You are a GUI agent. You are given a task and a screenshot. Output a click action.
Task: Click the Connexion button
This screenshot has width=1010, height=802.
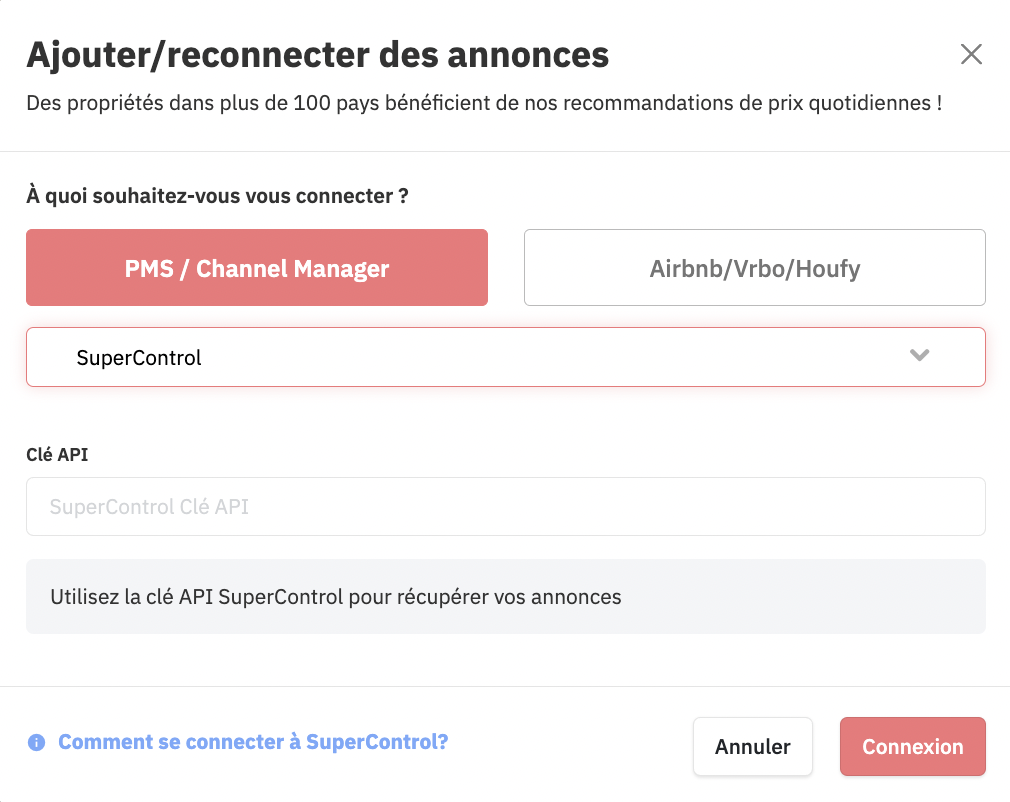(x=913, y=747)
